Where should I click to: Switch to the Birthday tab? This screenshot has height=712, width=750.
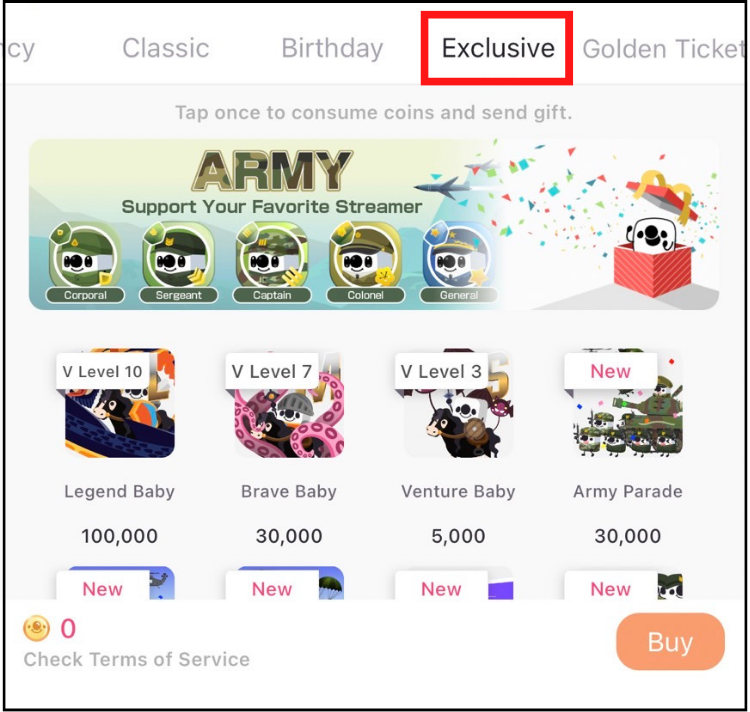(332, 48)
